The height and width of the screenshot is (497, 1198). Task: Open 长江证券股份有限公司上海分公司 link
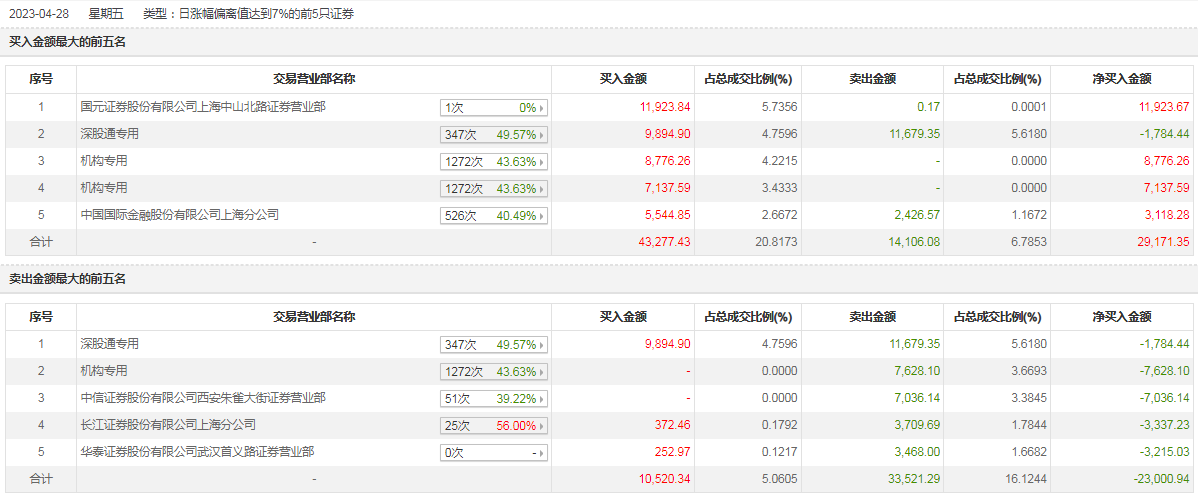(x=168, y=424)
